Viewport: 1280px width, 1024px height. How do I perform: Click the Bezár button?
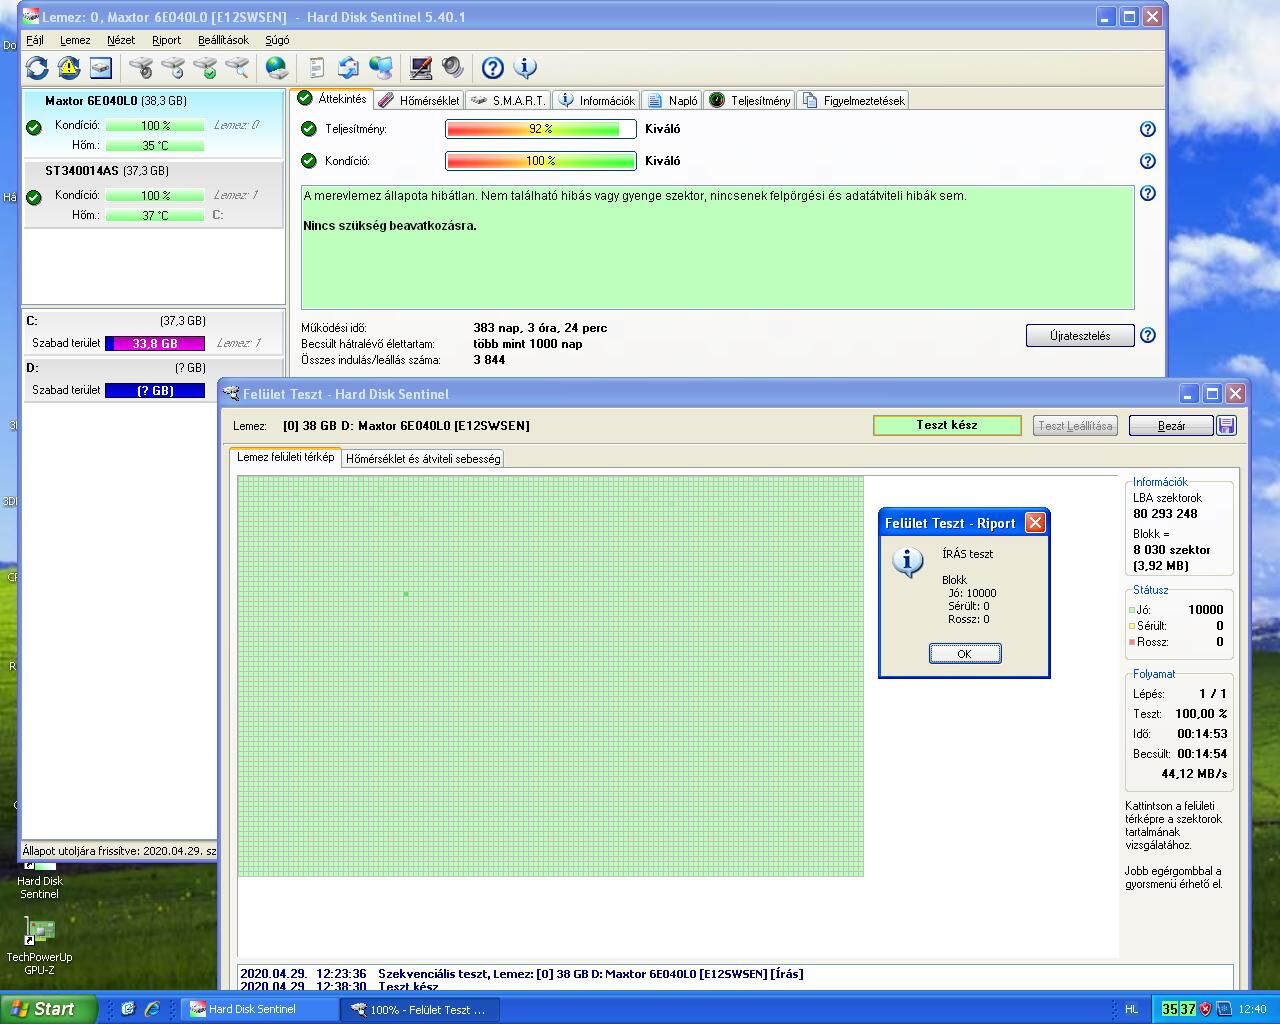(x=1171, y=425)
